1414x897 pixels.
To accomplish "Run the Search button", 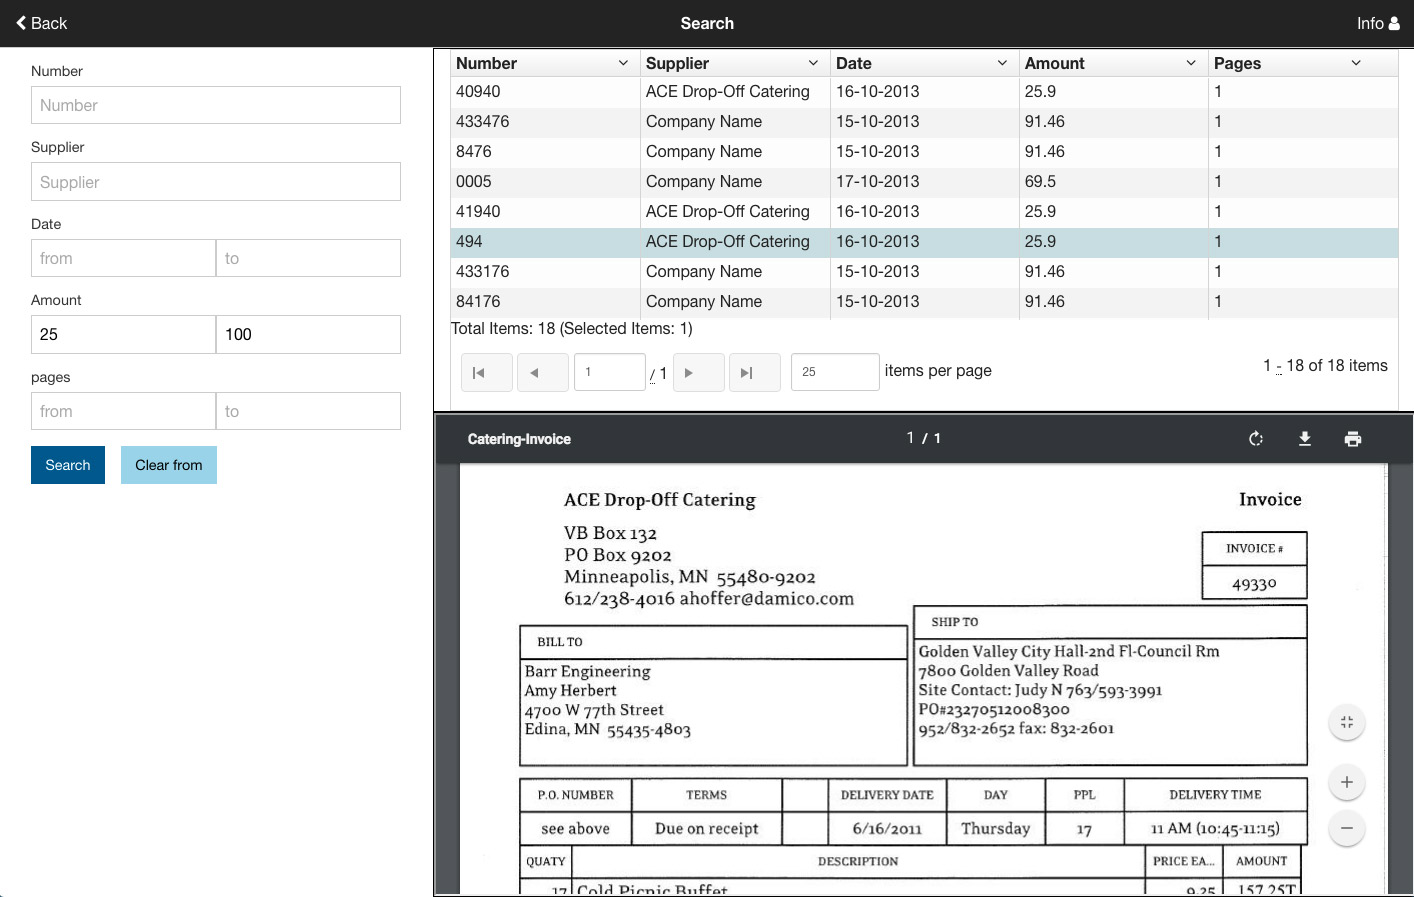I will click(x=68, y=465).
